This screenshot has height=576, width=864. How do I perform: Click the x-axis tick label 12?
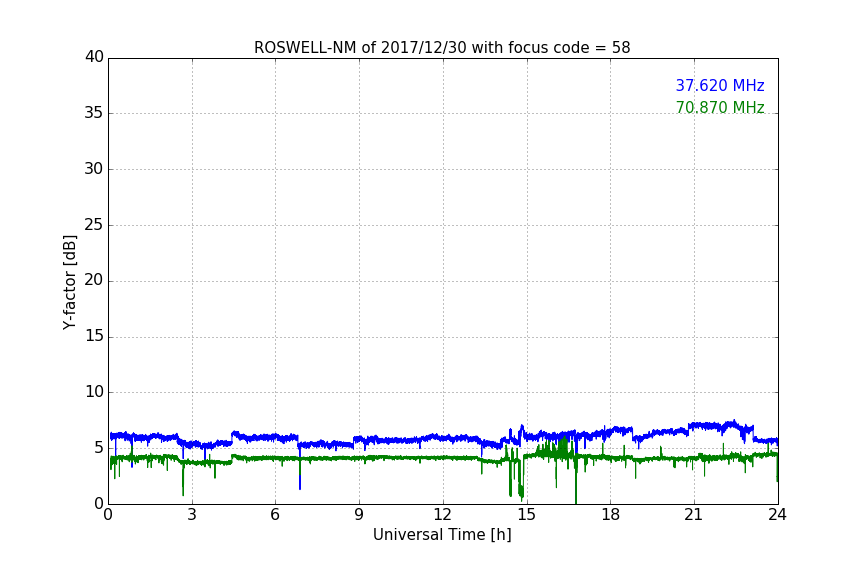pos(443,515)
